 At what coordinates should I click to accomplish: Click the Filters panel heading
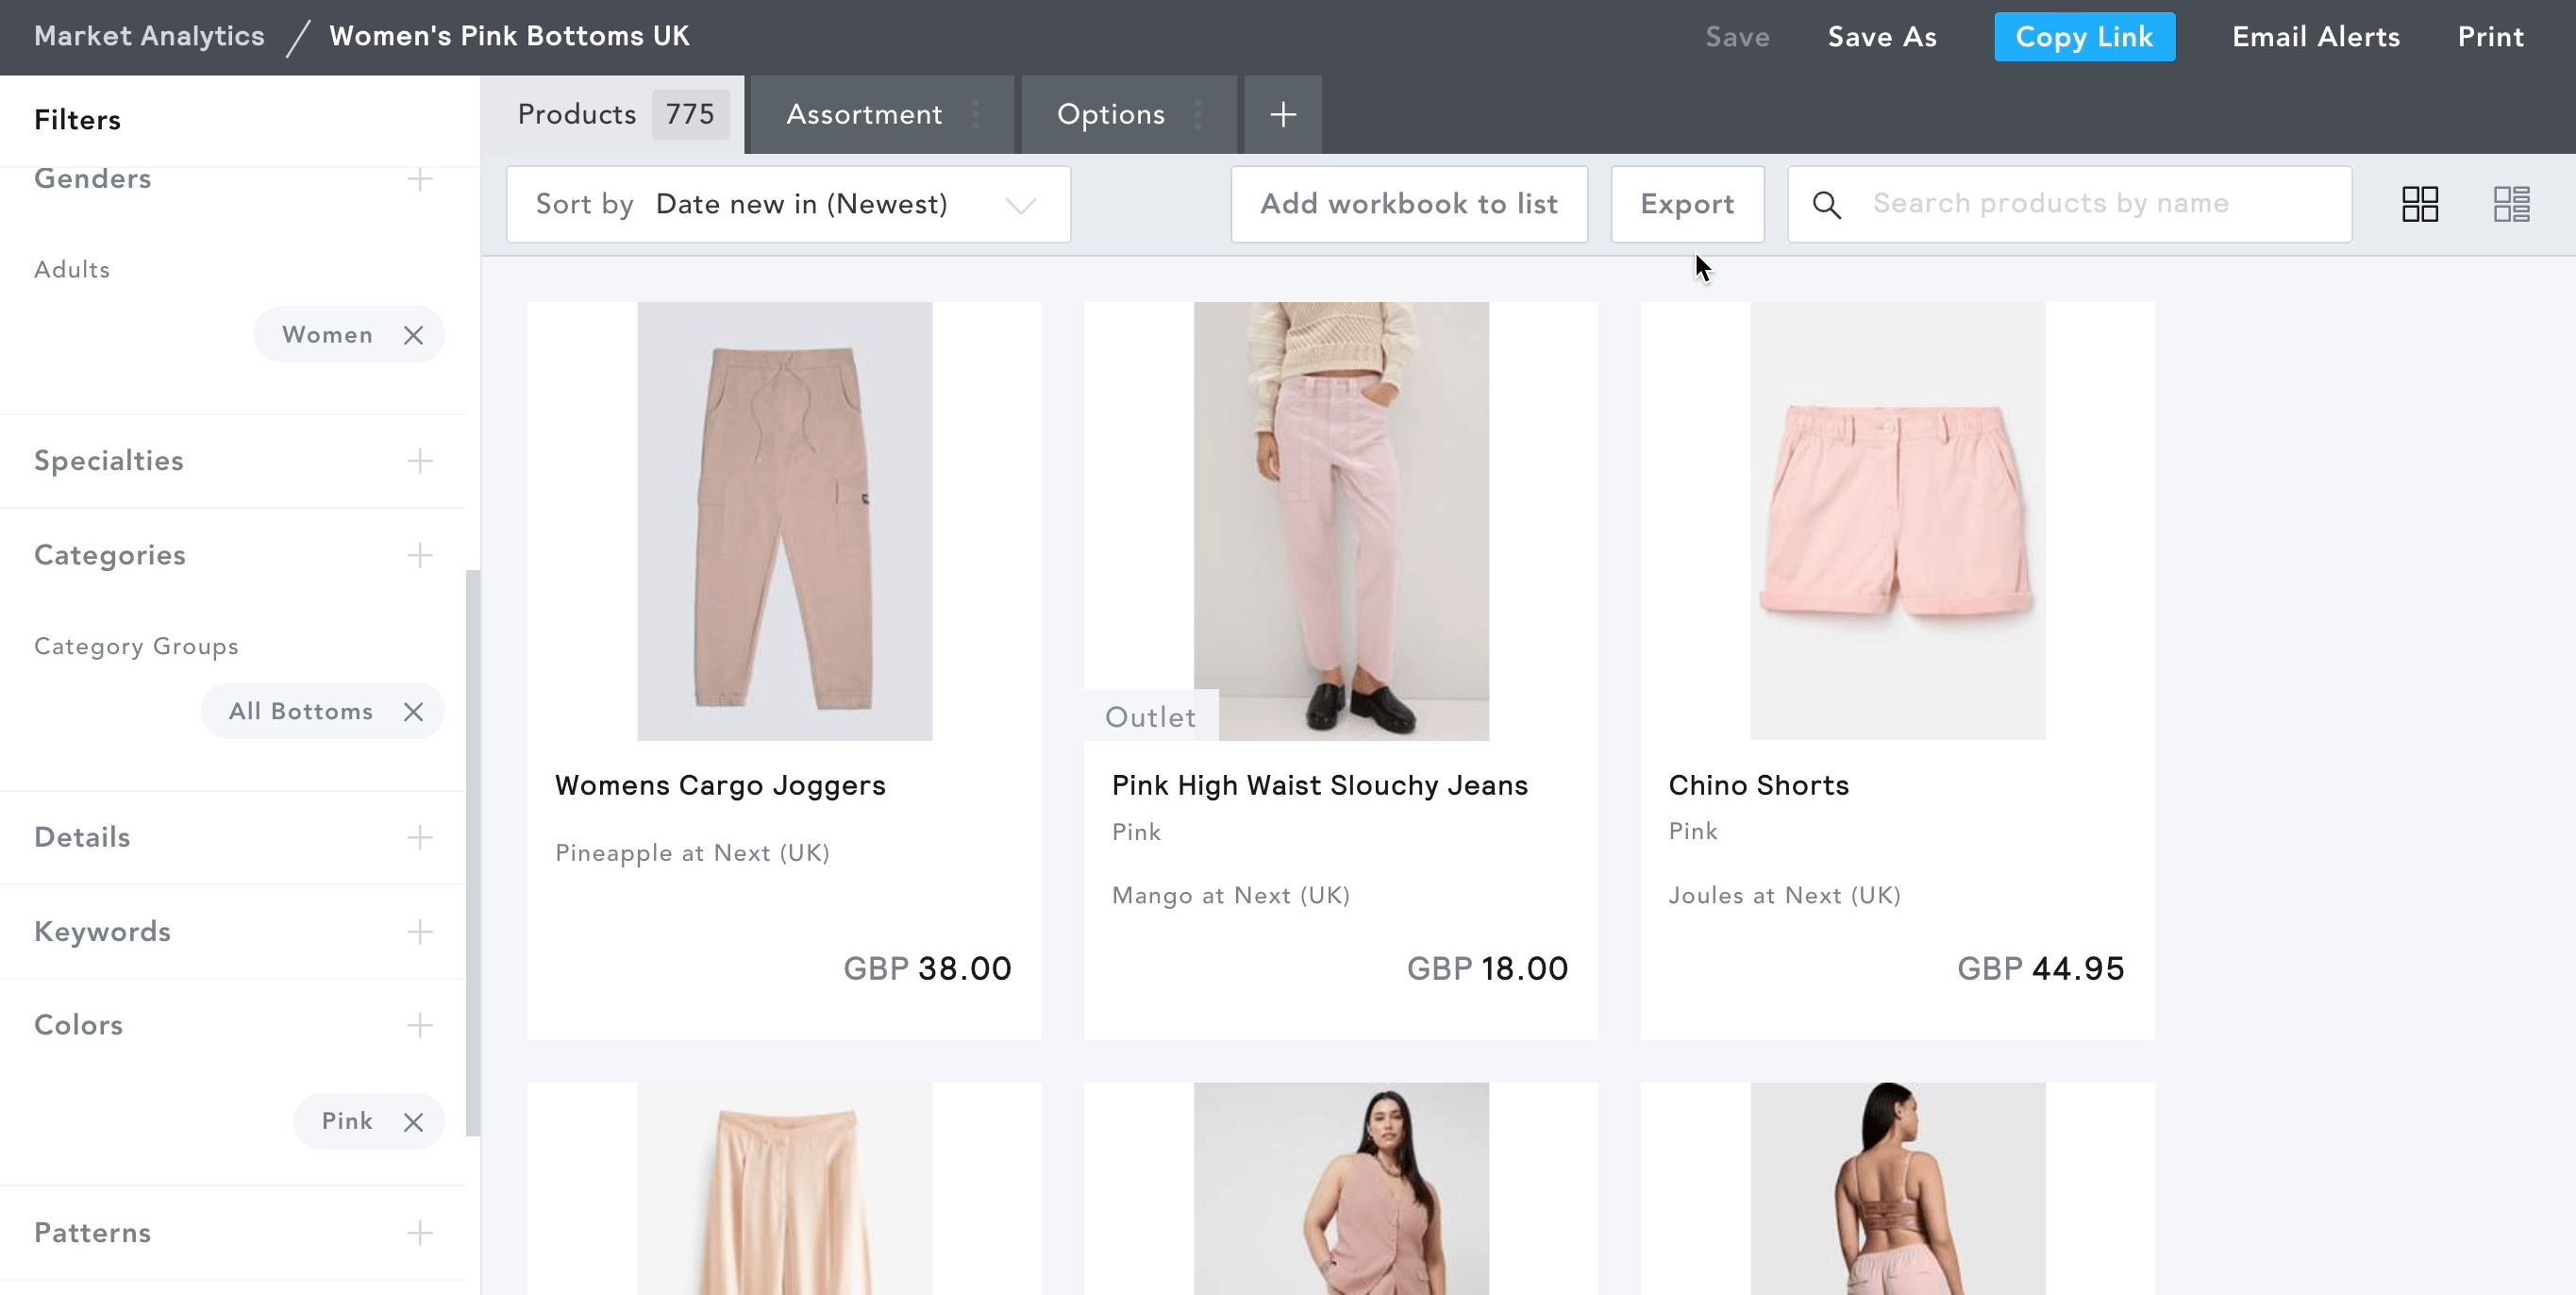[x=77, y=120]
